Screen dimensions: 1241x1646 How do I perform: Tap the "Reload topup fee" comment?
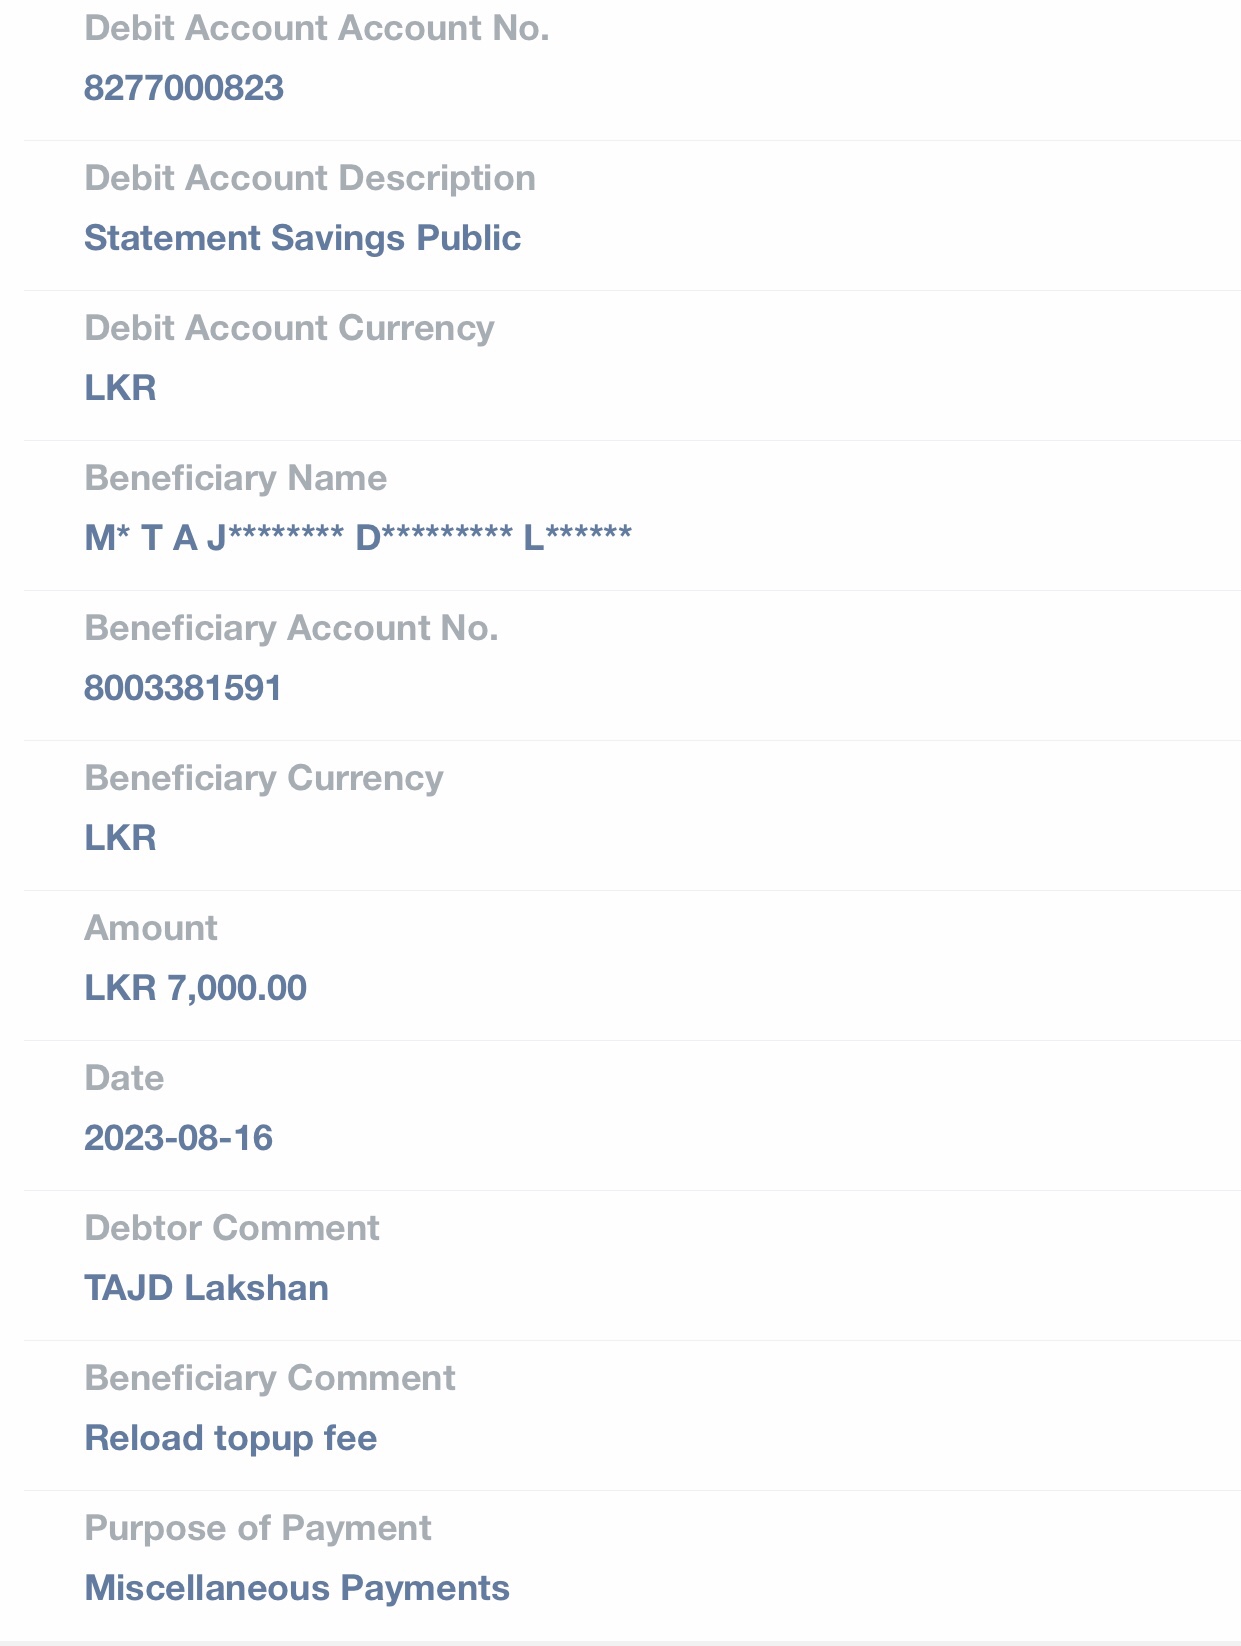(231, 1438)
